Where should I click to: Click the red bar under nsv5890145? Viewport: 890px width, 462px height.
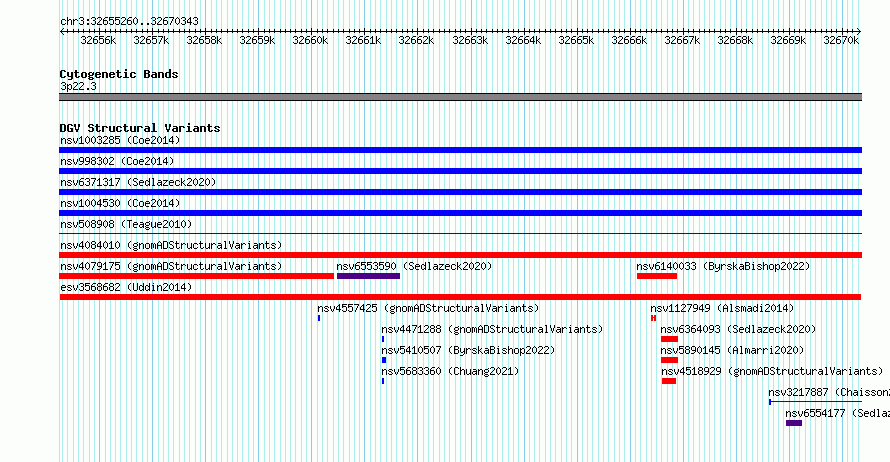tap(670, 360)
